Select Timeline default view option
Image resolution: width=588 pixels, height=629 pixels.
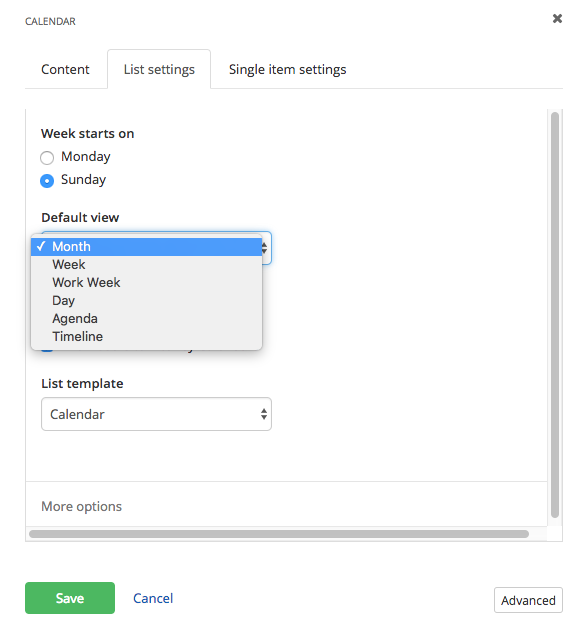[x=146, y=337]
